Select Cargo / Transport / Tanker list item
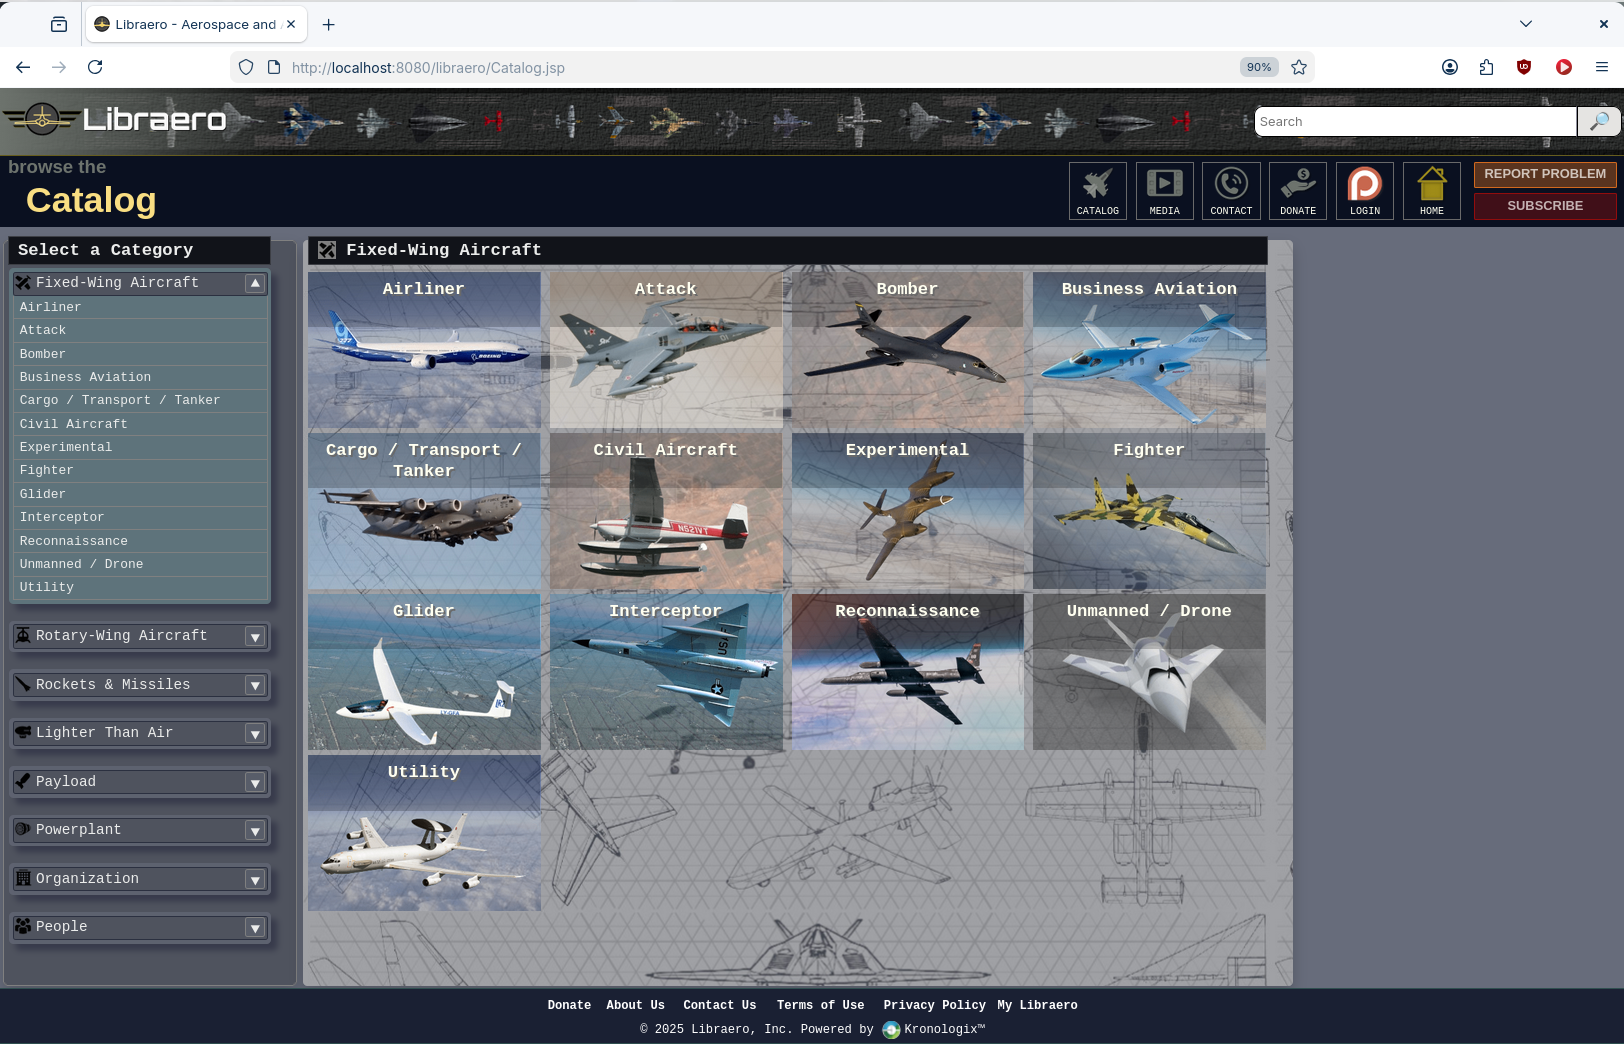 click(119, 400)
